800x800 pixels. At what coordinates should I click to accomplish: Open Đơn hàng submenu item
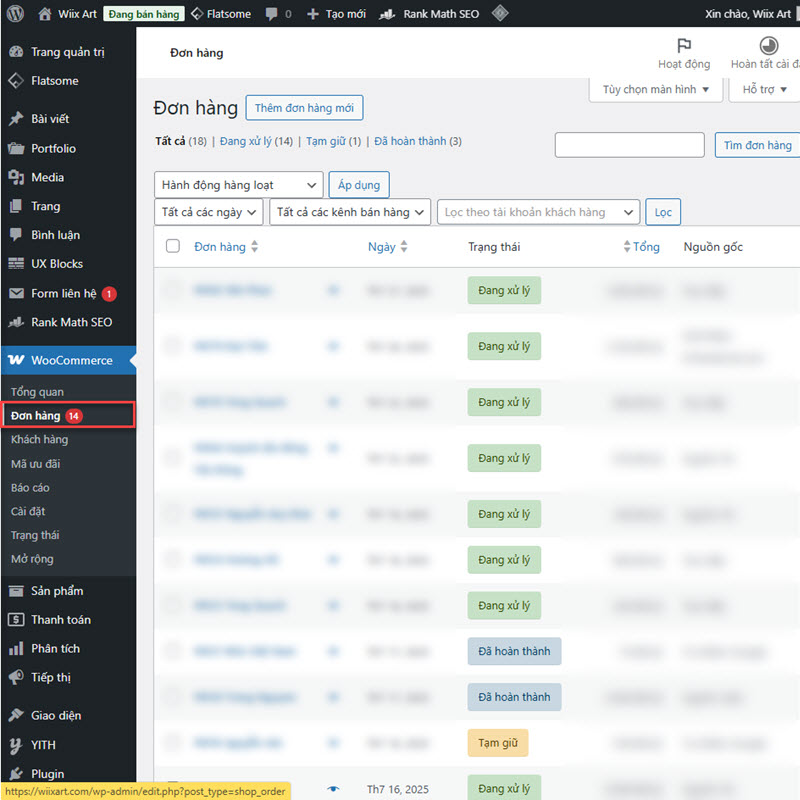pyautogui.click(x=68, y=415)
